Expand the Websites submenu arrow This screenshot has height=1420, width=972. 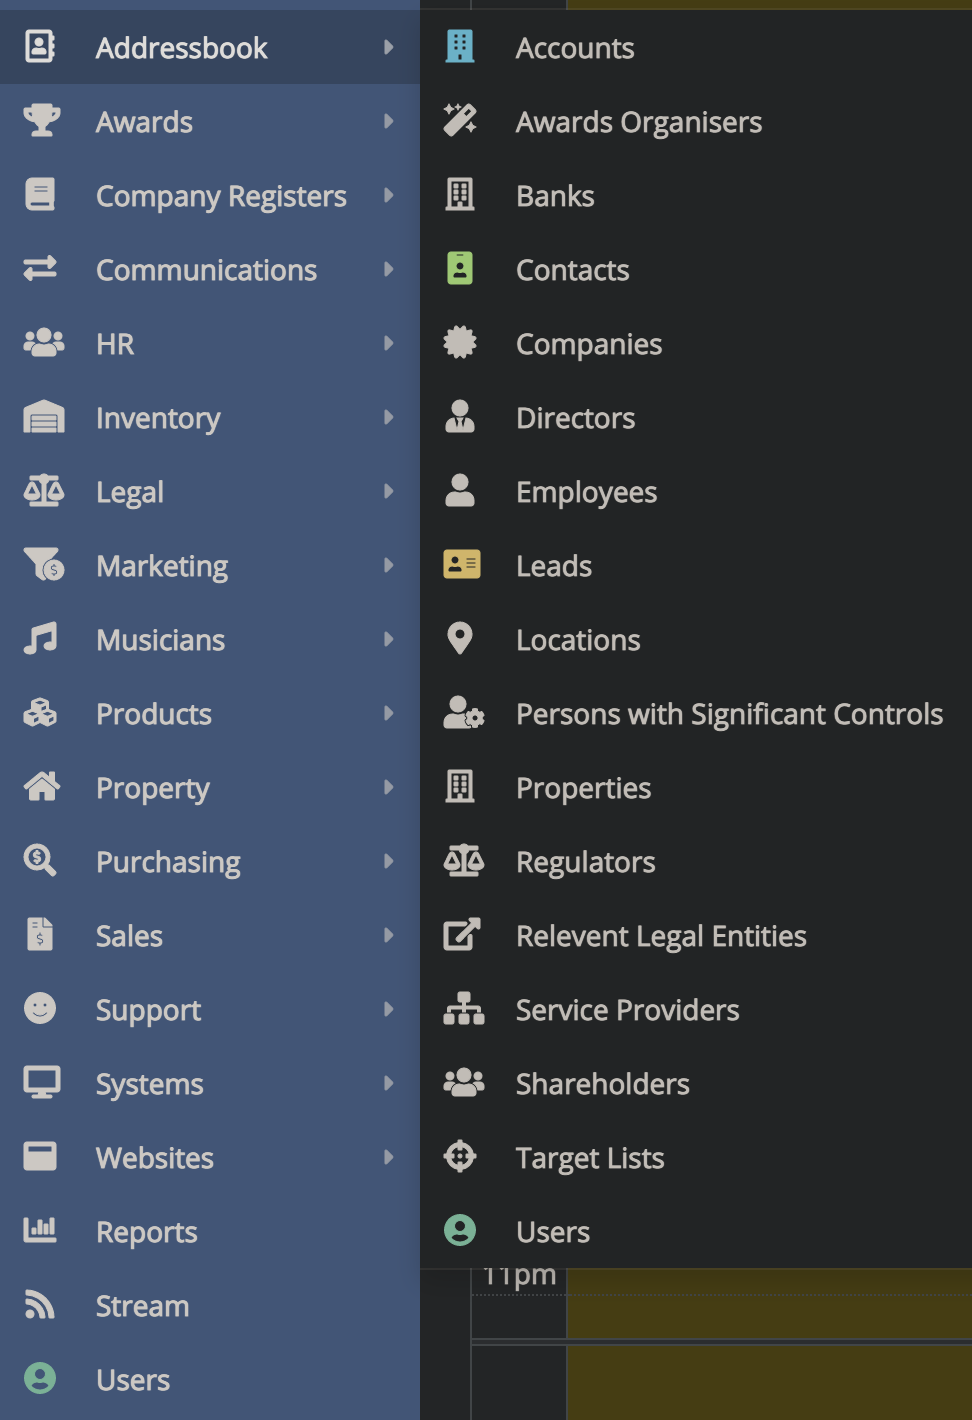(389, 1157)
